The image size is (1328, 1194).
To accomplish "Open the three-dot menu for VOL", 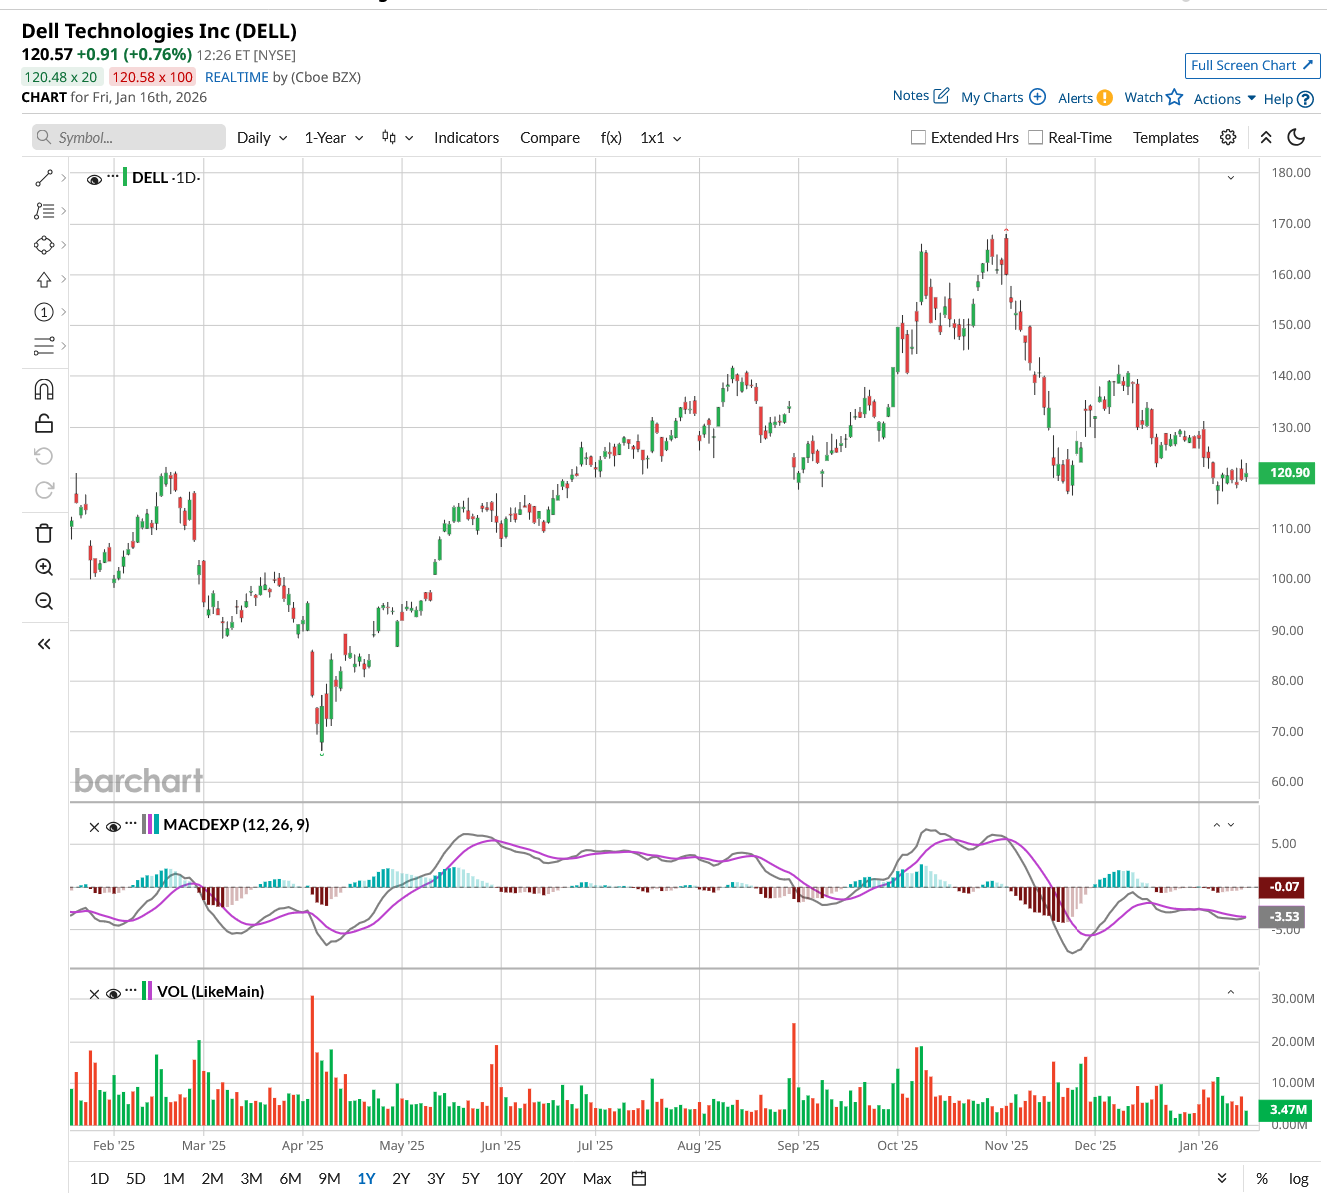I will 131,991.
